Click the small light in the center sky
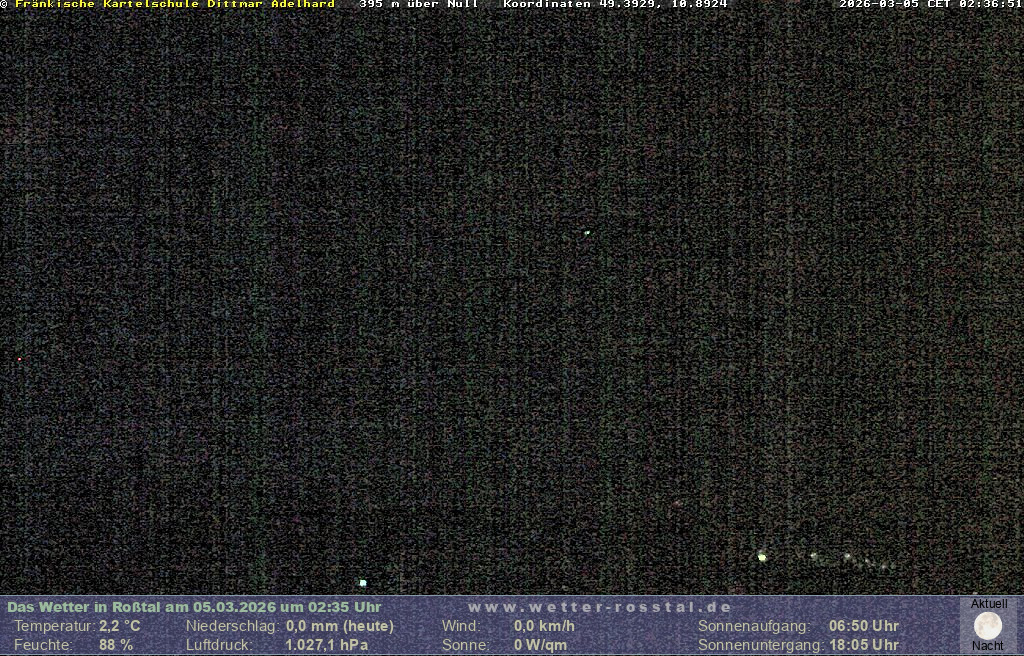 click(x=587, y=233)
